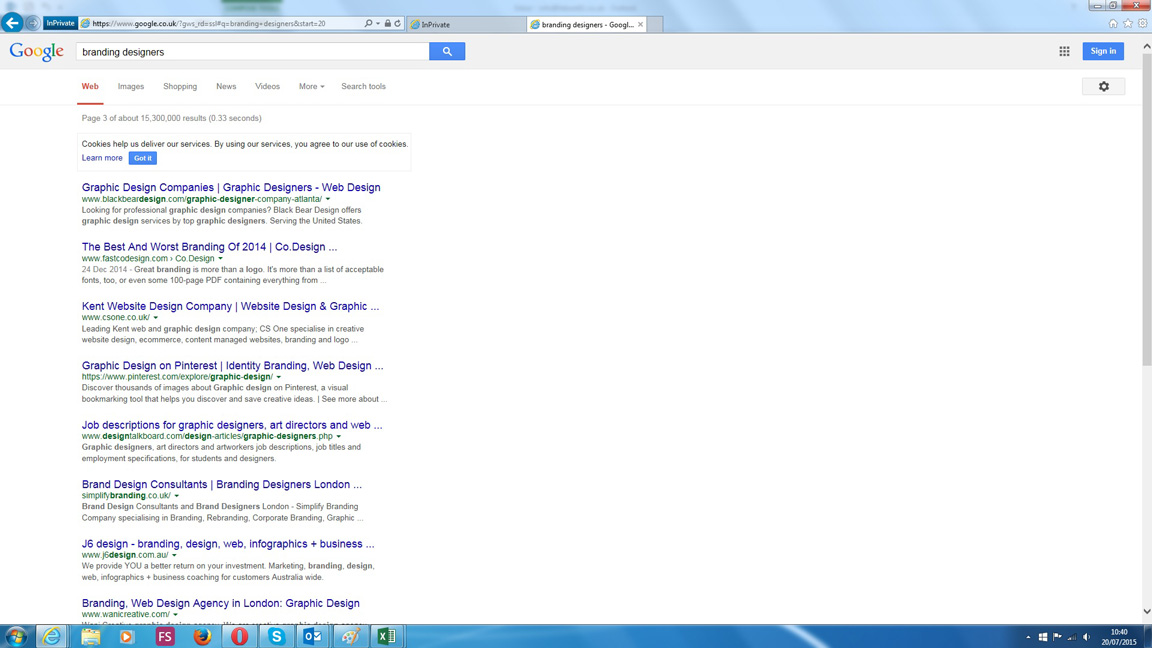The width and height of the screenshot is (1152, 648).
Task: Click the Sign in button
Action: tap(1103, 51)
